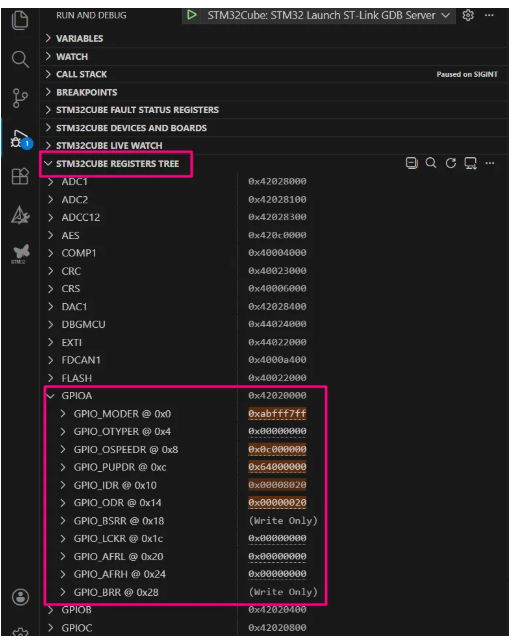
Task: Expand the ADC1 peripheral node
Action: point(51,182)
